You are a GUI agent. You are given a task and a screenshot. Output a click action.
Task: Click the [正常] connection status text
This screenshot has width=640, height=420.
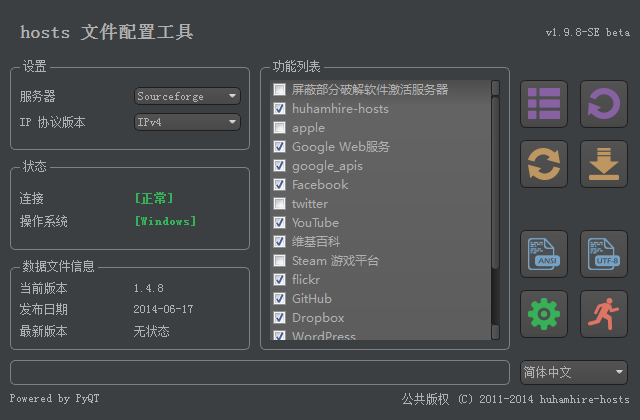[154, 198]
